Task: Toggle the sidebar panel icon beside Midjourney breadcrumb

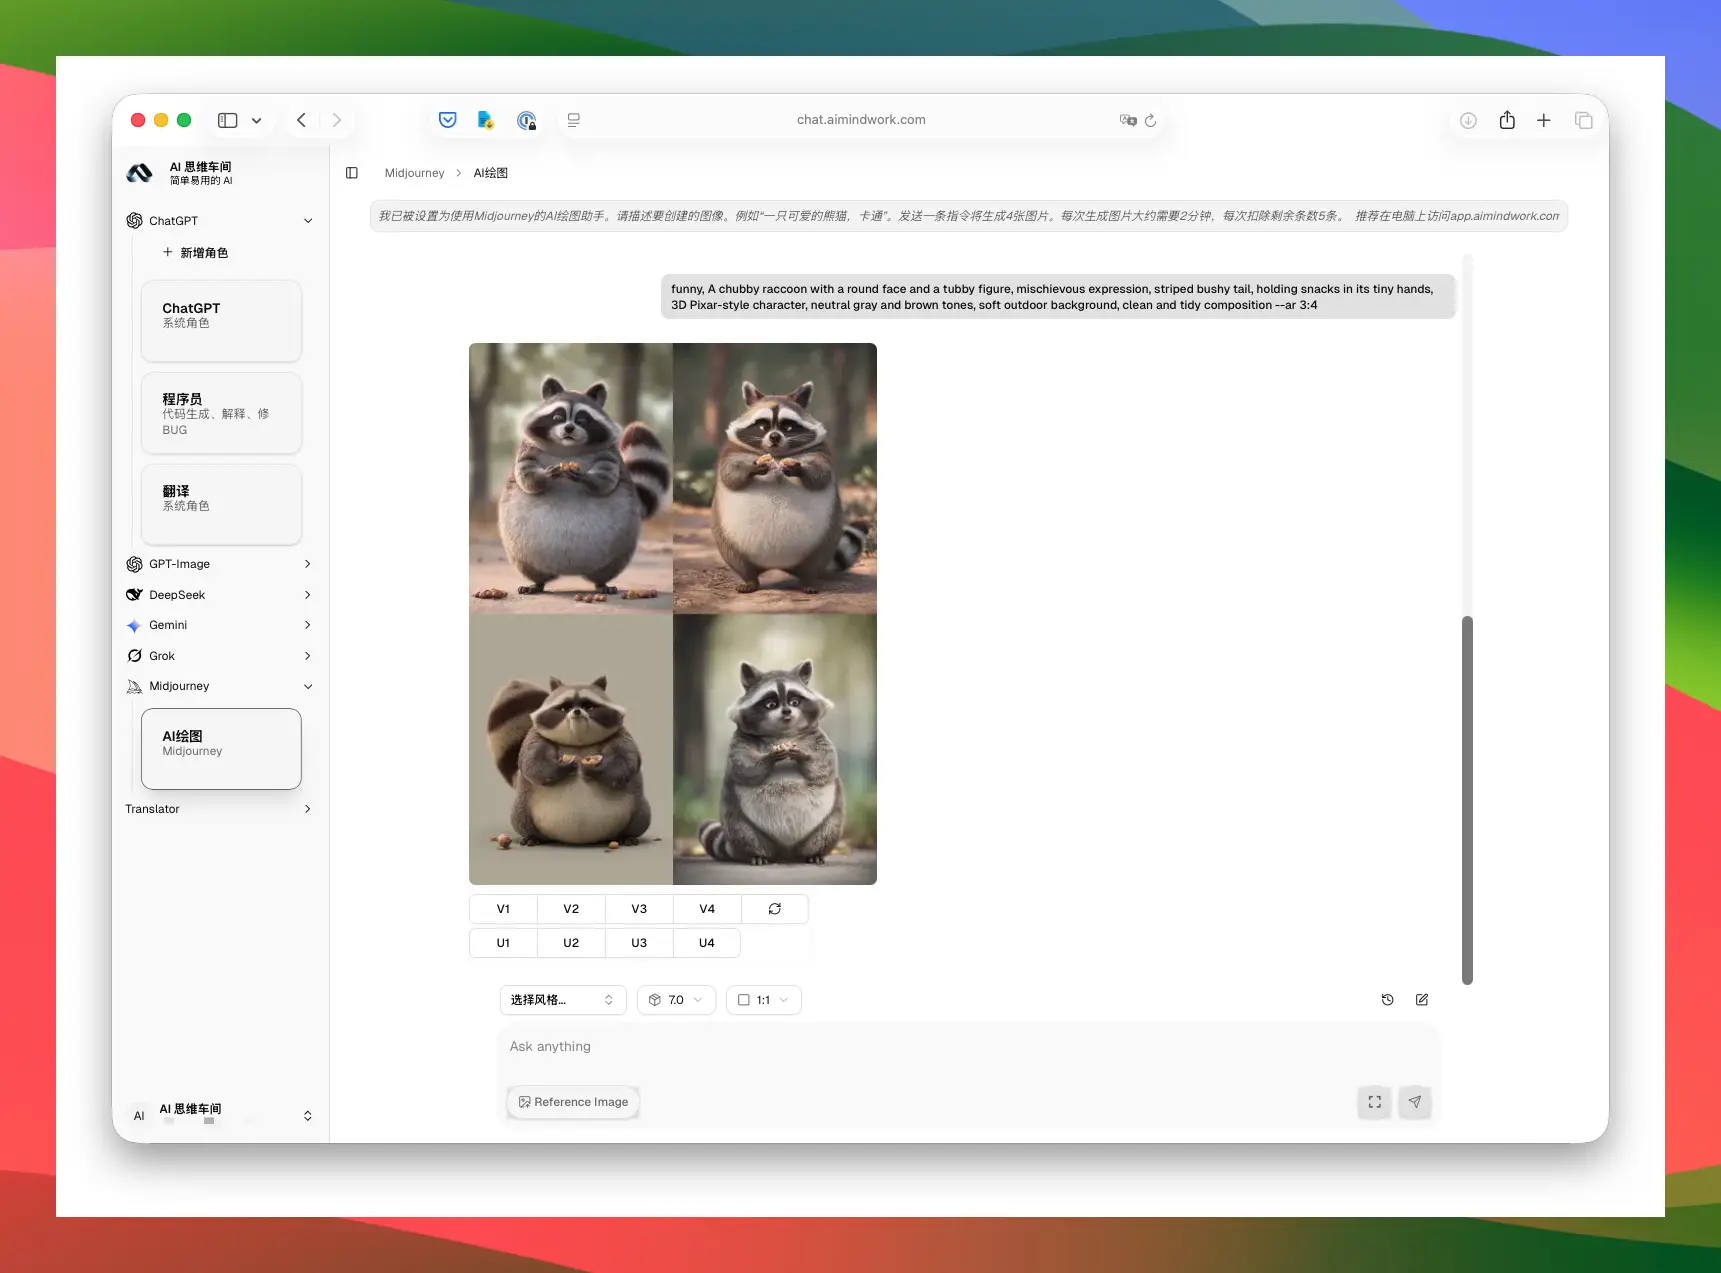Action: (352, 173)
